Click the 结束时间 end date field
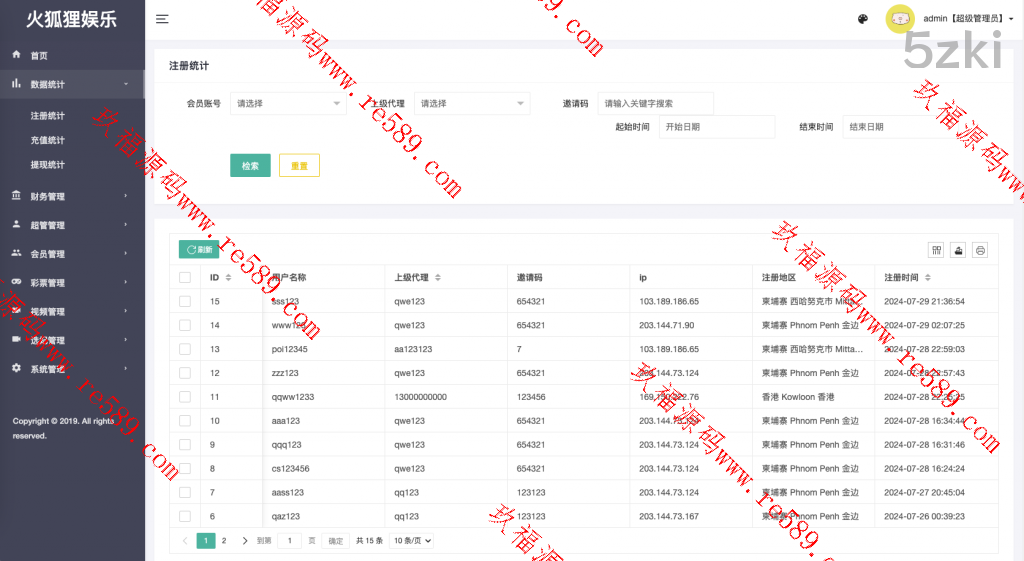 [901, 127]
